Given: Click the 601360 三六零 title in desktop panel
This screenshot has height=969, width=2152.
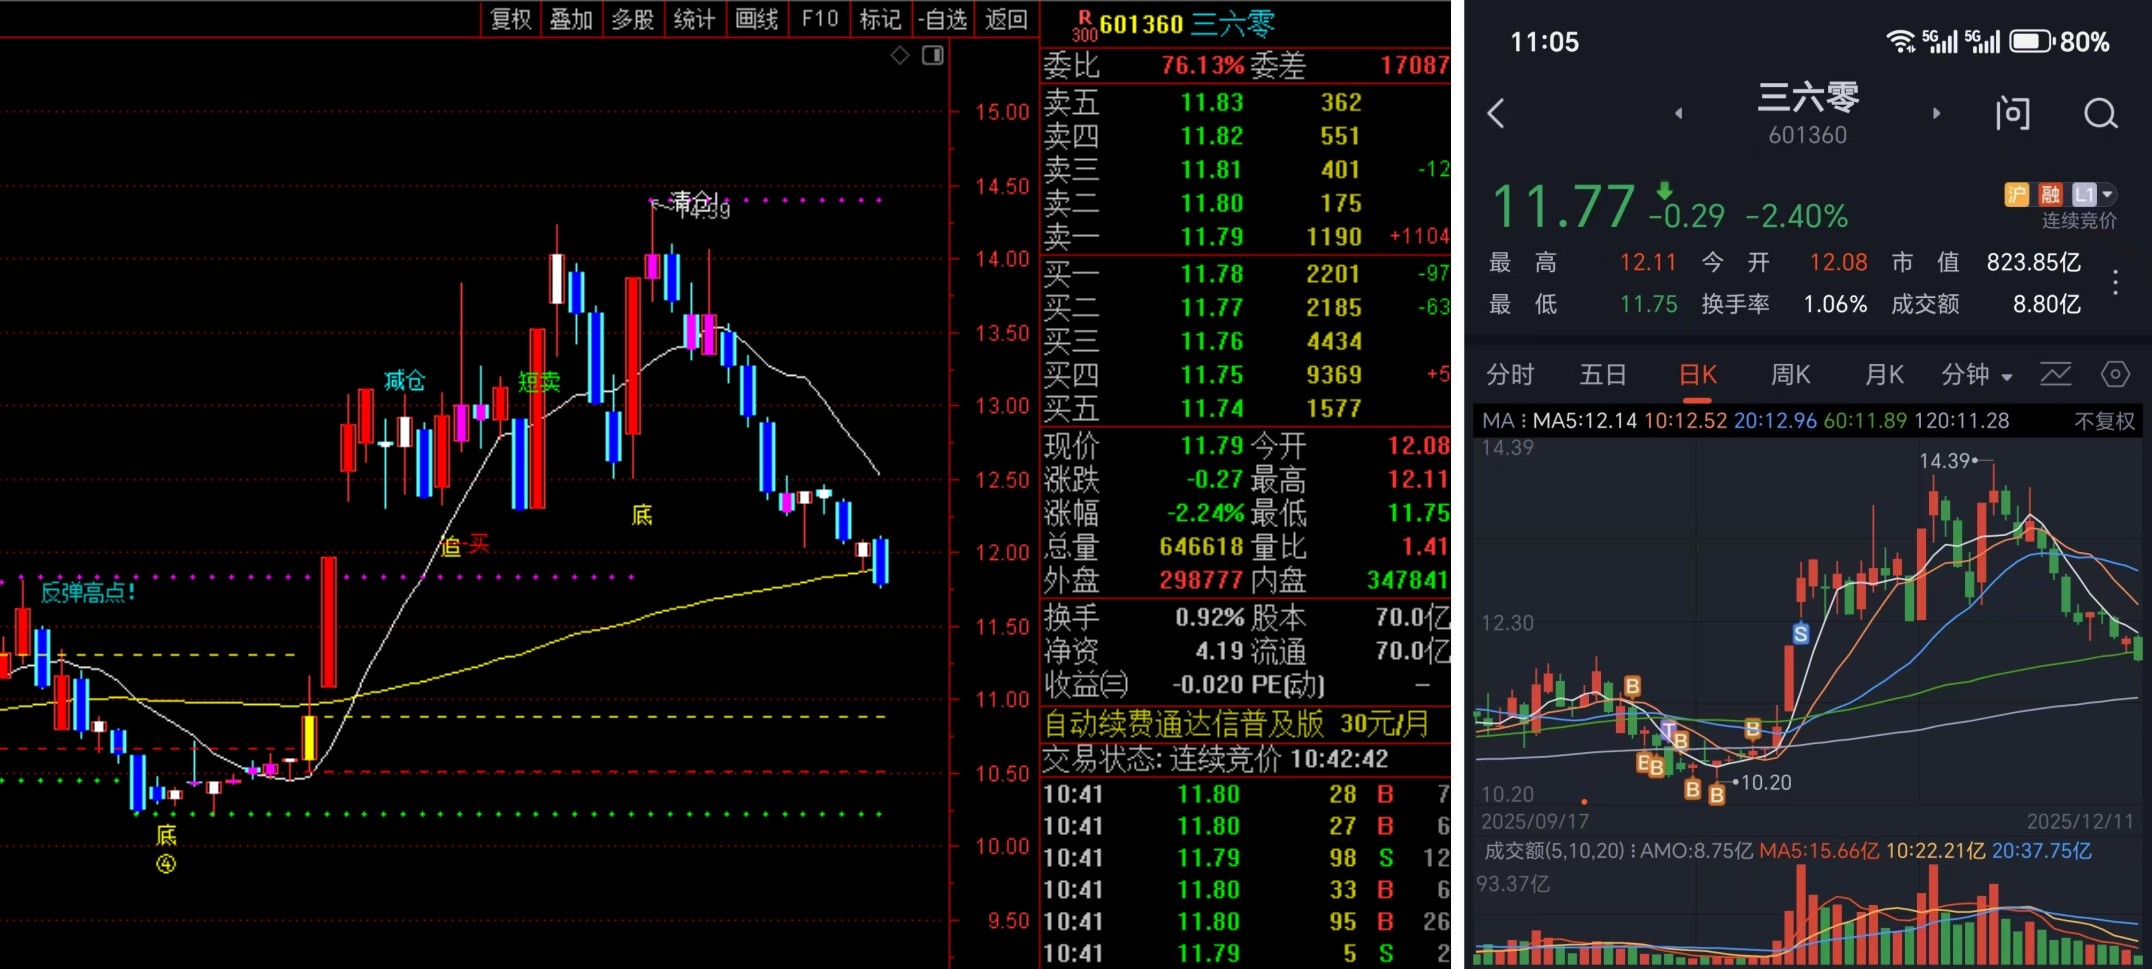Looking at the screenshot, I should (1187, 24).
